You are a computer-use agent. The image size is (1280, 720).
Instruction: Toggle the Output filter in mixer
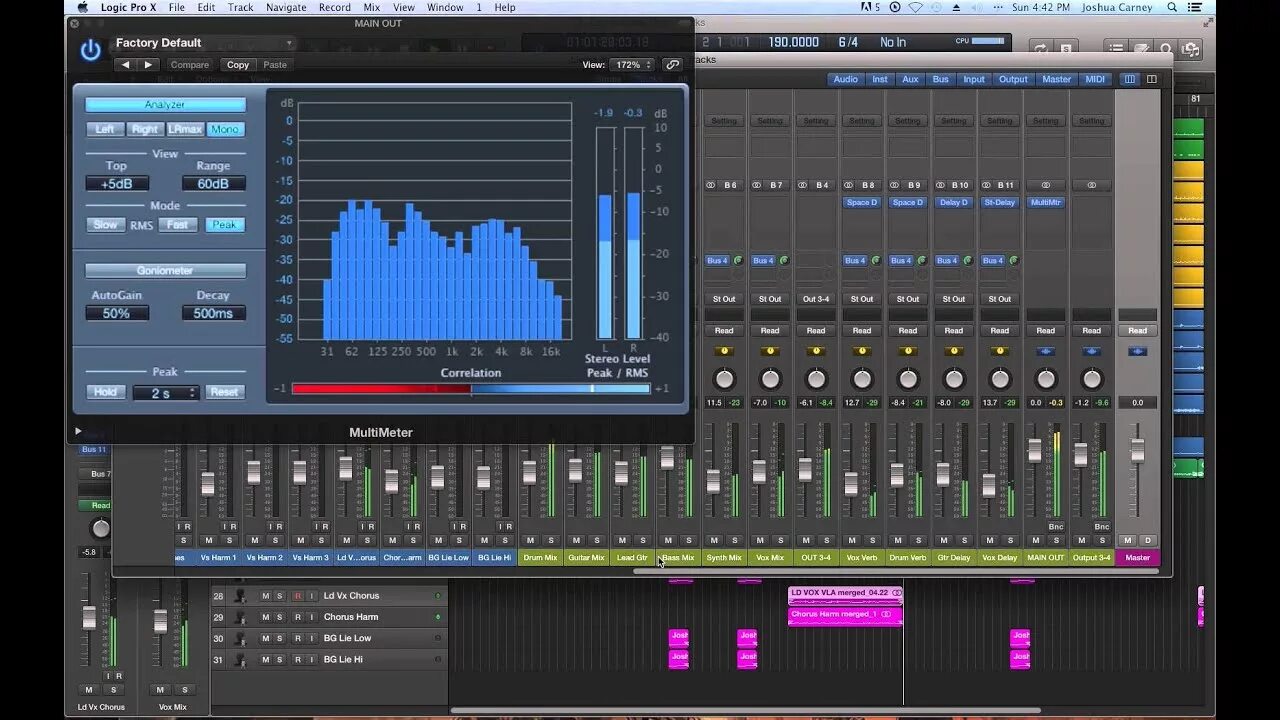pyautogui.click(x=1013, y=79)
